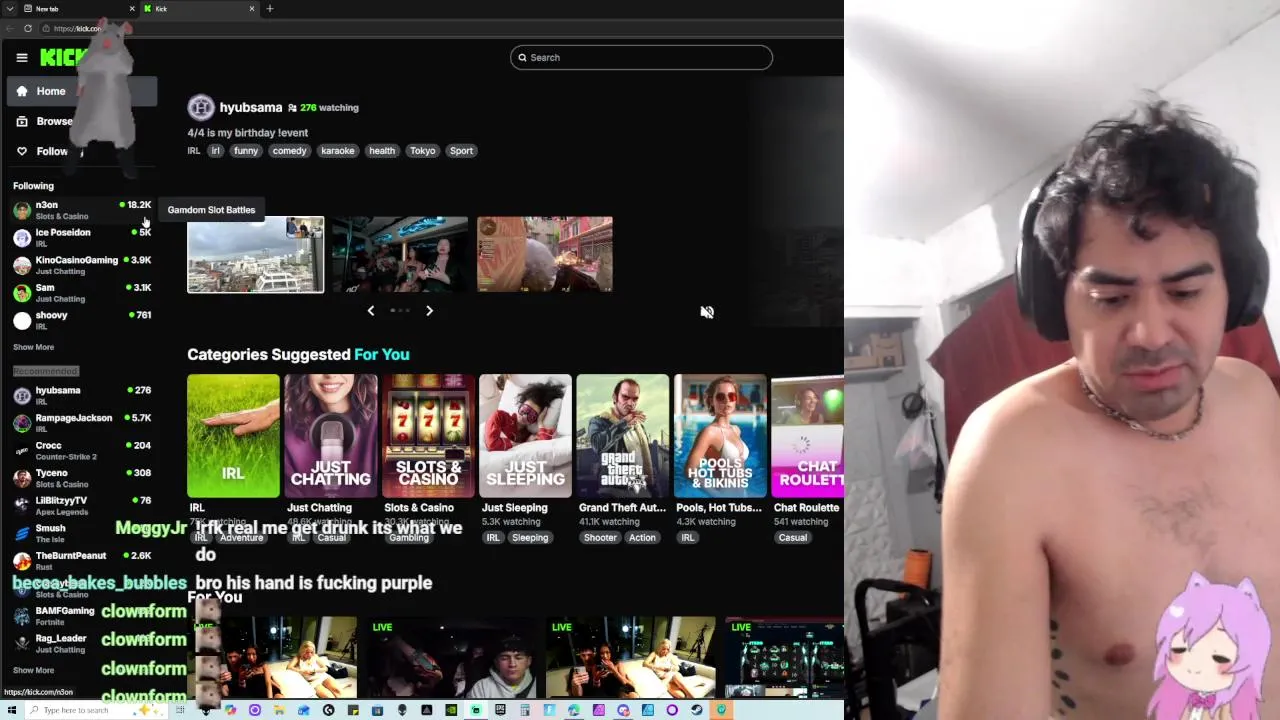This screenshot has width=1280, height=720.
Task: Close the New tab browser tab
Action: [132, 9]
